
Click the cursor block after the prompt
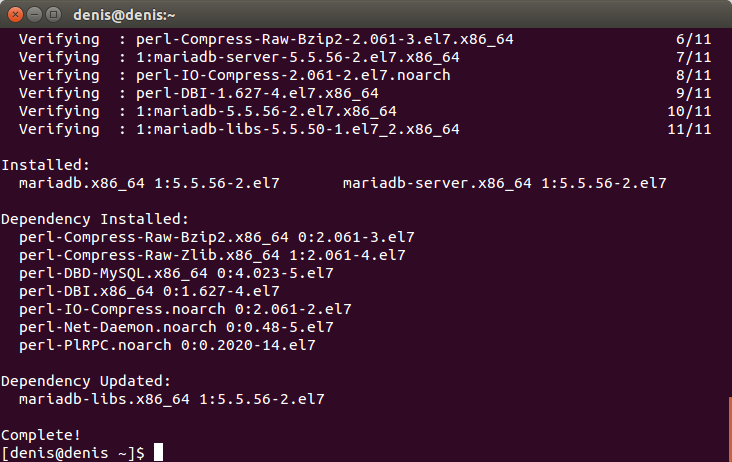click(159, 452)
